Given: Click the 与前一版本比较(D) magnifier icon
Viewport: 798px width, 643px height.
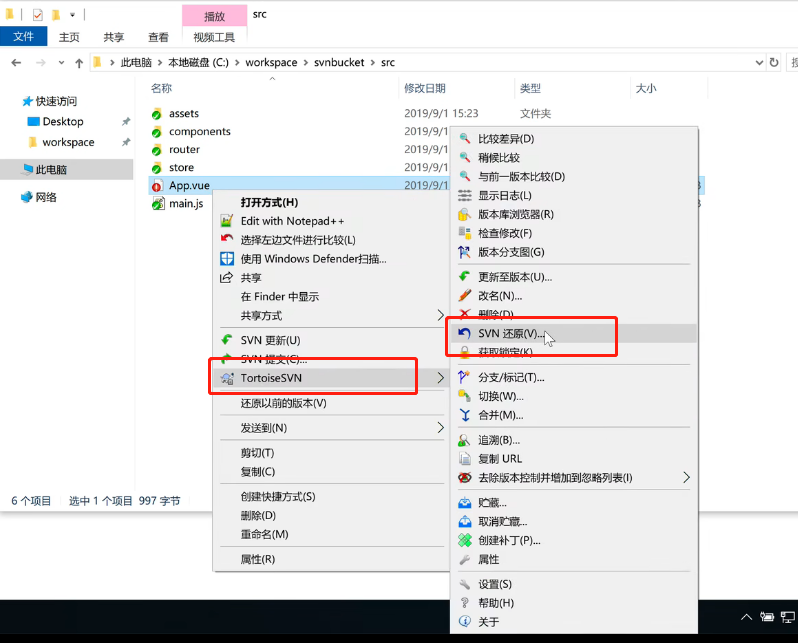Looking at the screenshot, I should 464,176.
